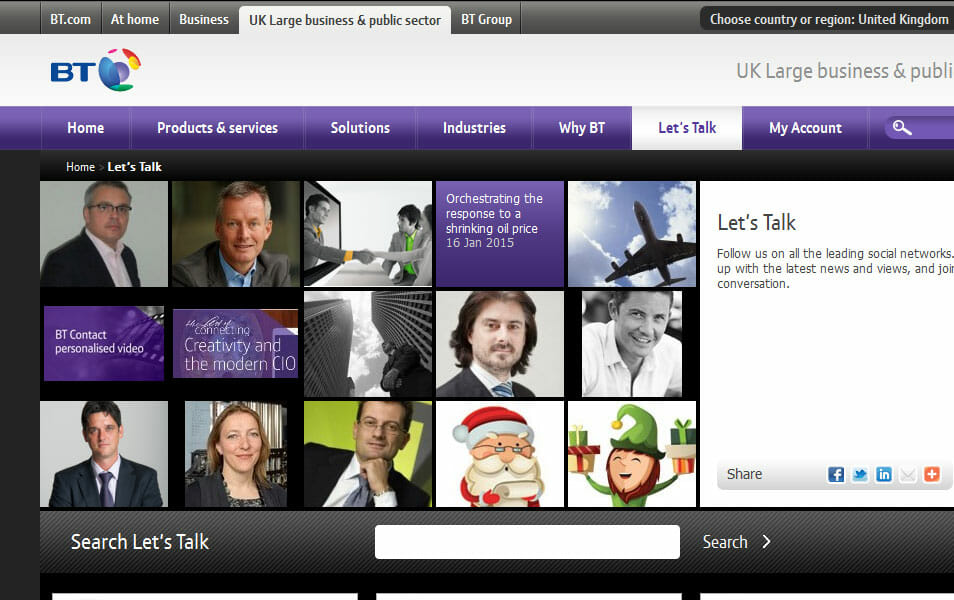Share page by email envelope icon
The width and height of the screenshot is (954, 600).
pyautogui.click(x=908, y=475)
